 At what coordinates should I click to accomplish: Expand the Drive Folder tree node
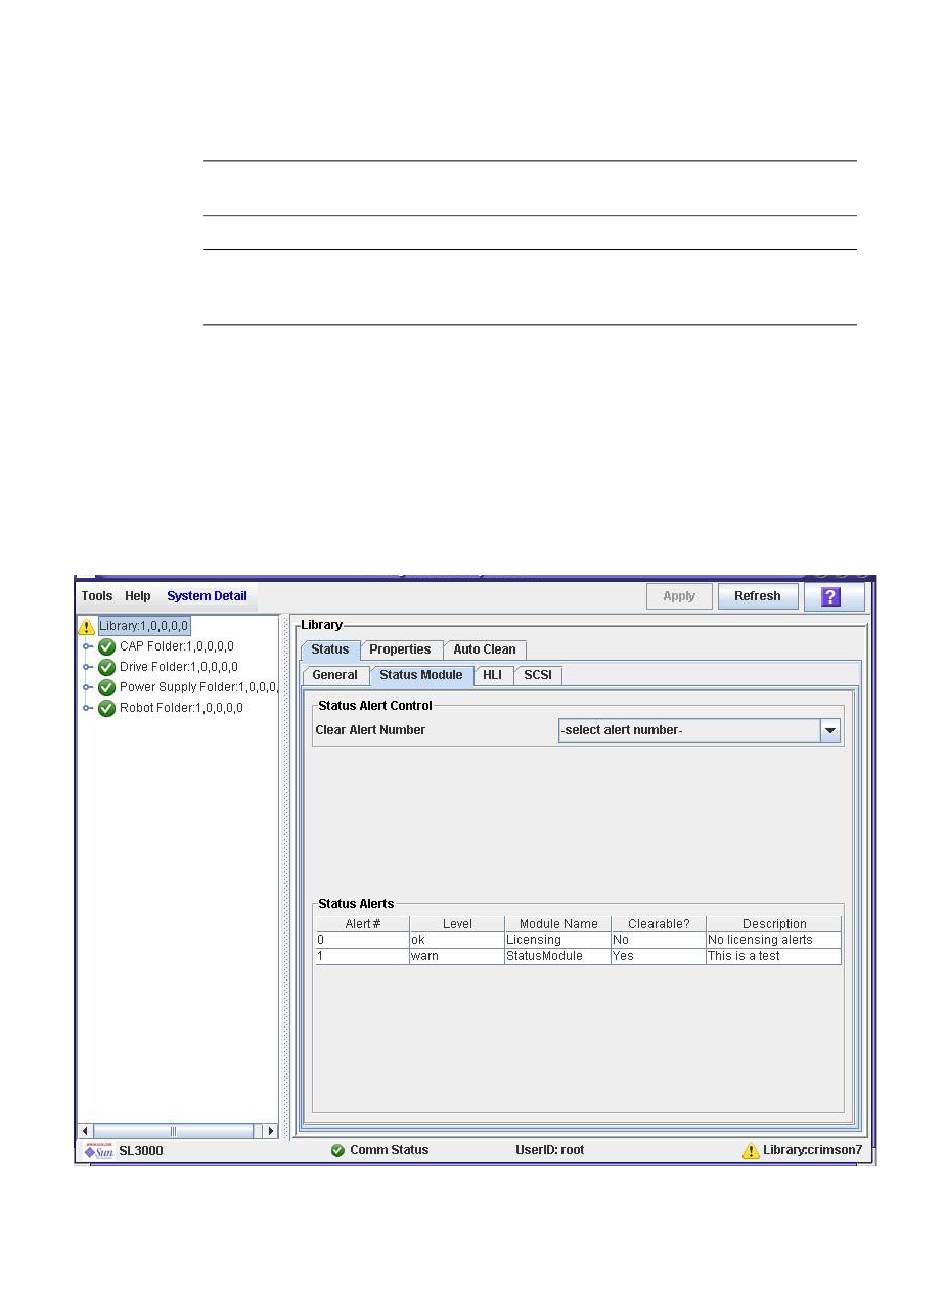point(88,667)
